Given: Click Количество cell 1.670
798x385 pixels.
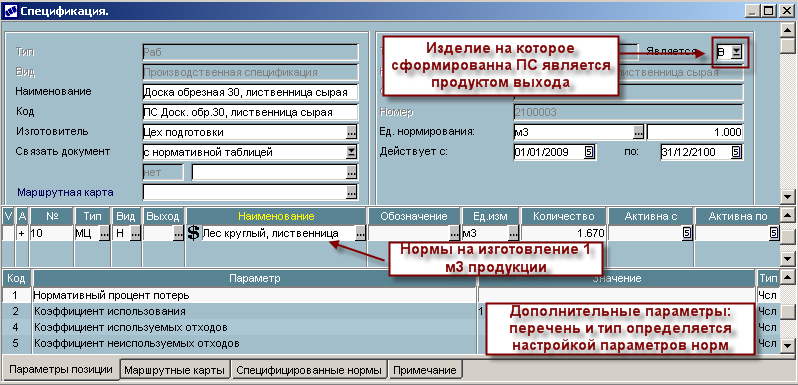Looking at the screenshot, I should tap(563, 234).
